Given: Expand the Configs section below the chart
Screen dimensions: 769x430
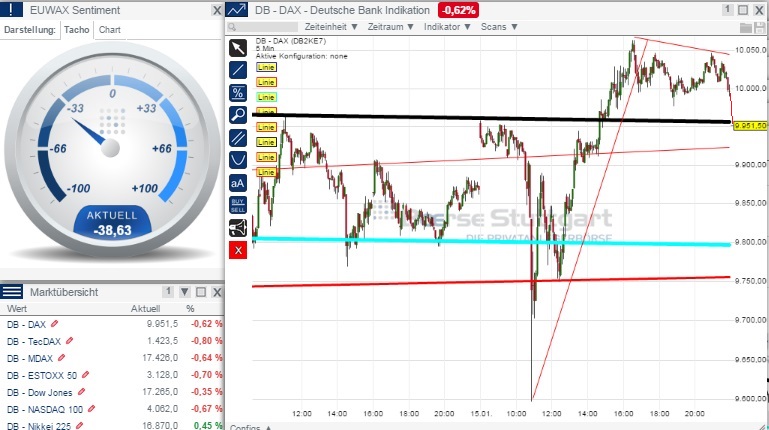Looking at the screenshot, I should (x=250, y=427).
